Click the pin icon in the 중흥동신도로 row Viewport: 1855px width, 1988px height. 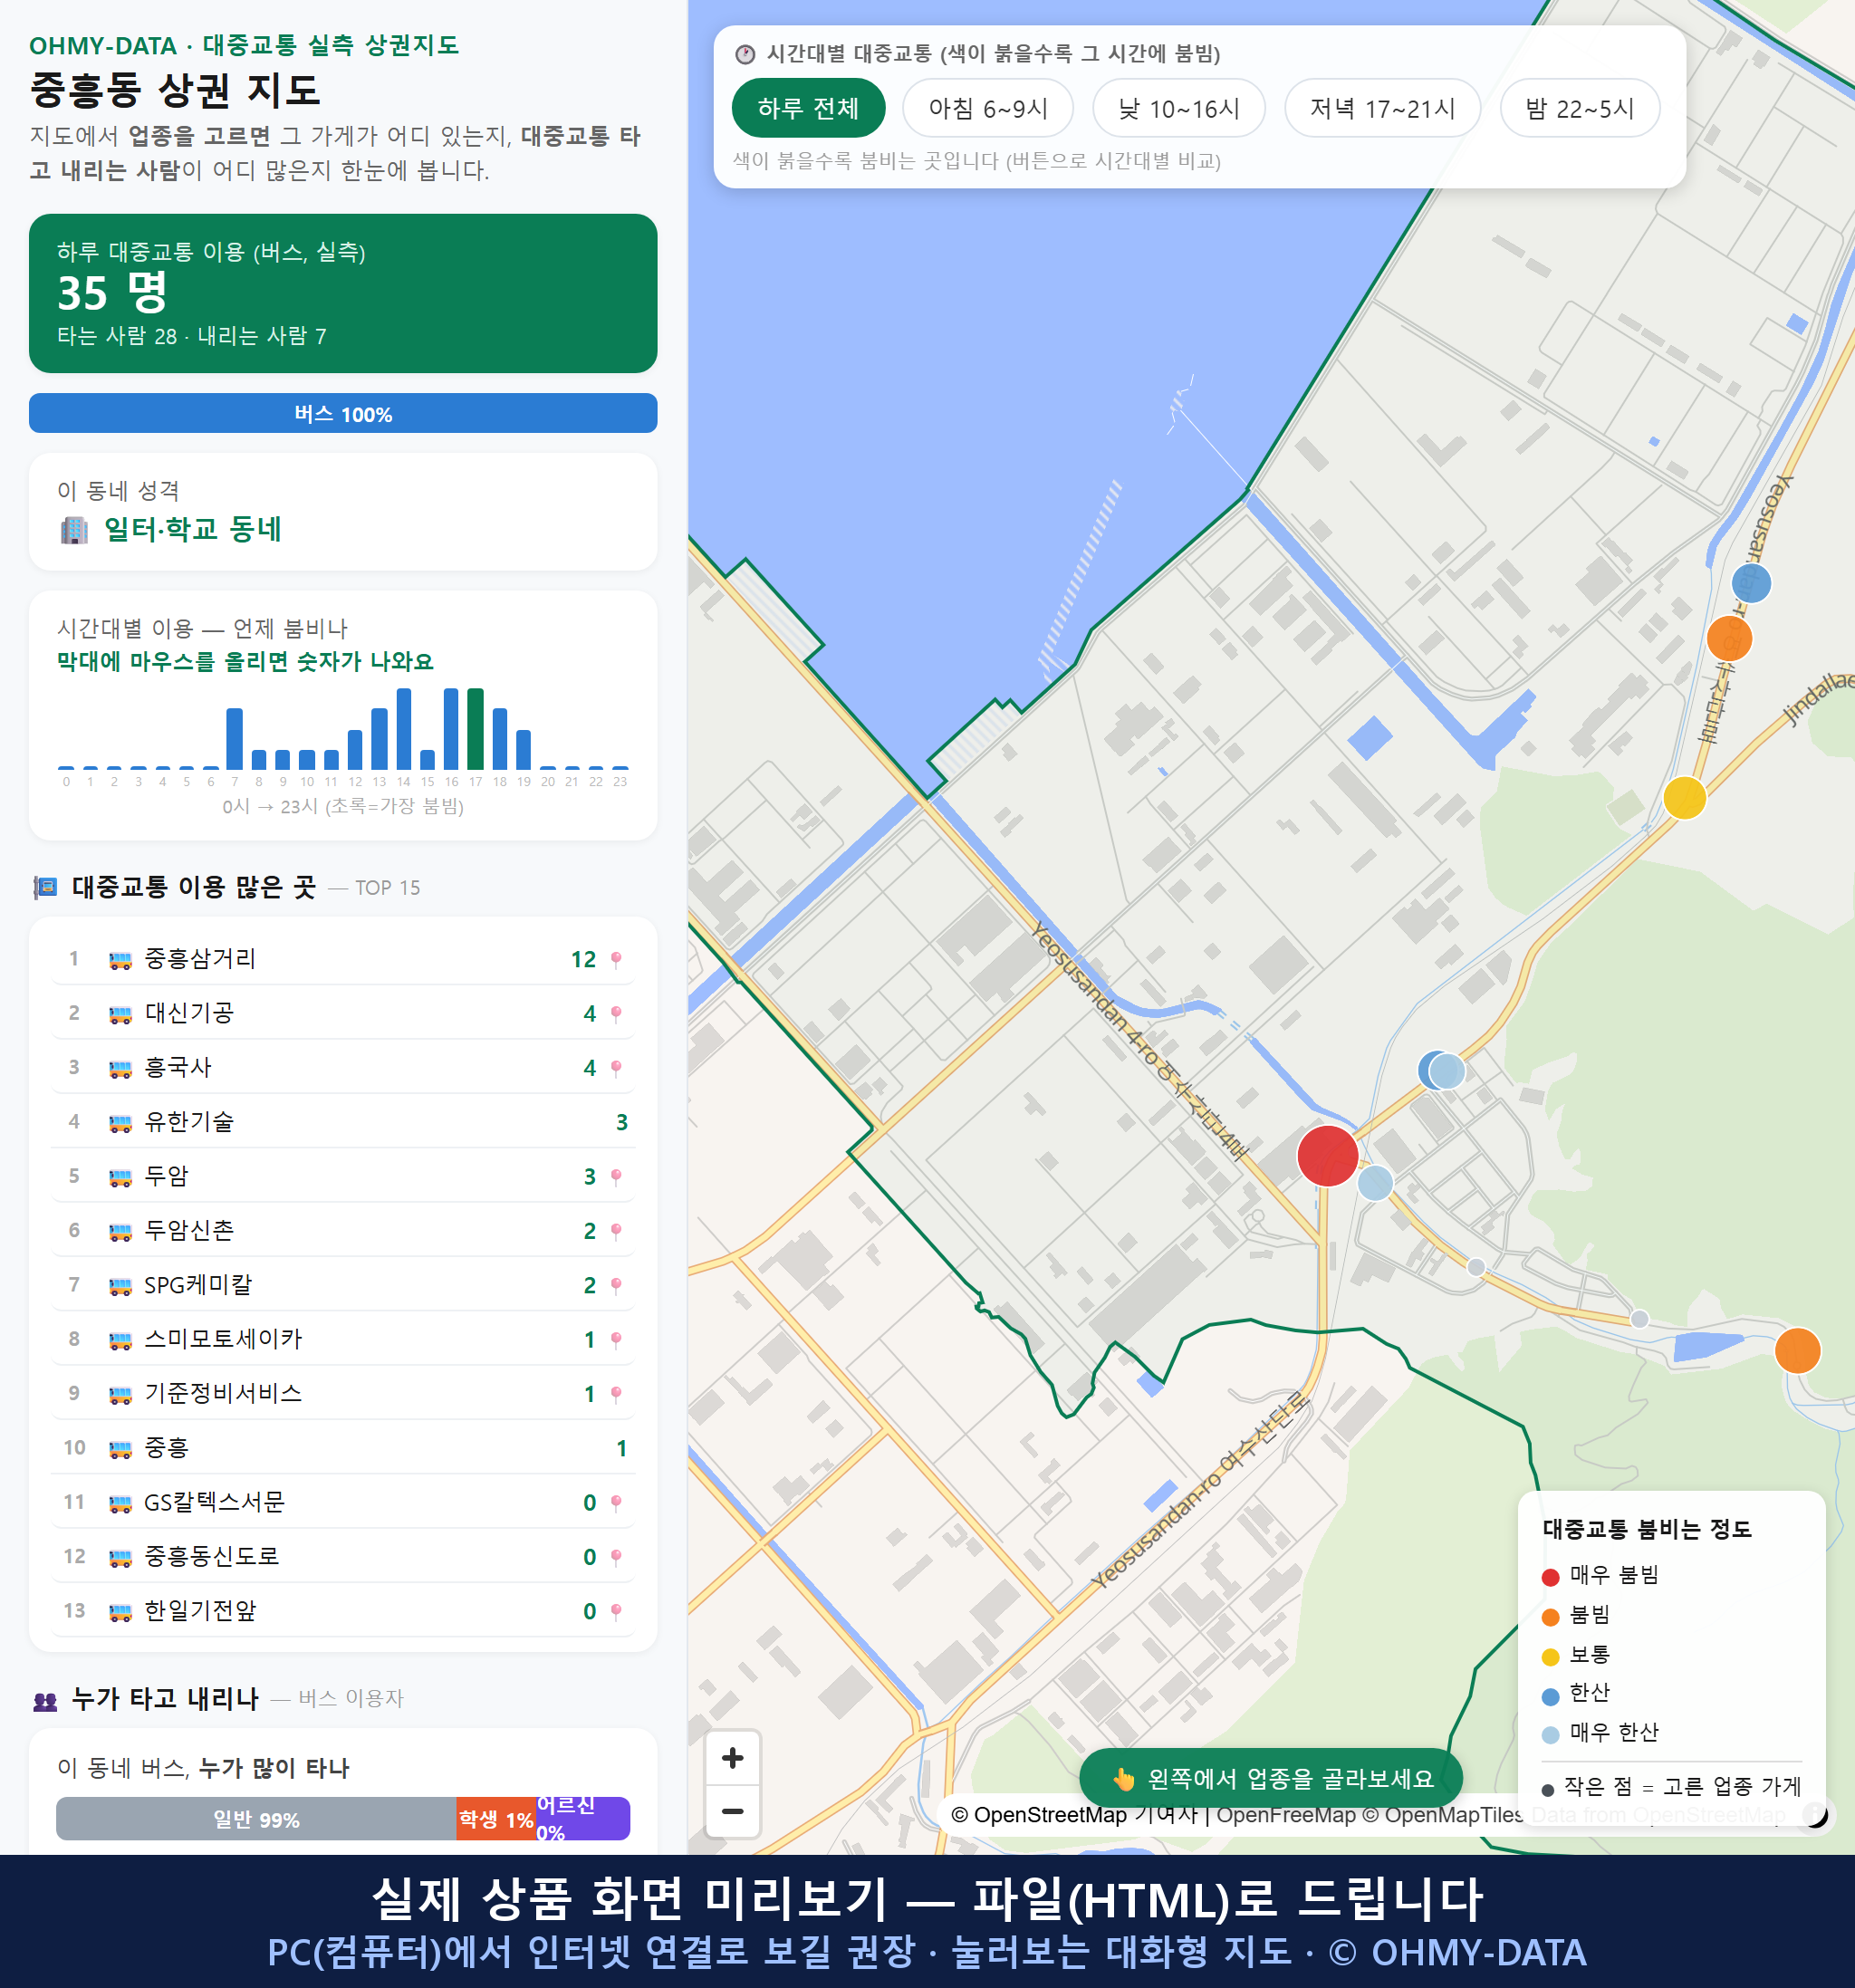tap(616, 1557)
